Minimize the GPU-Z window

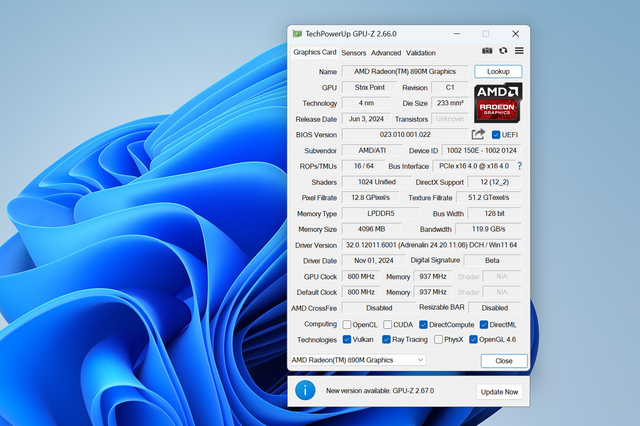coord(457,34)
